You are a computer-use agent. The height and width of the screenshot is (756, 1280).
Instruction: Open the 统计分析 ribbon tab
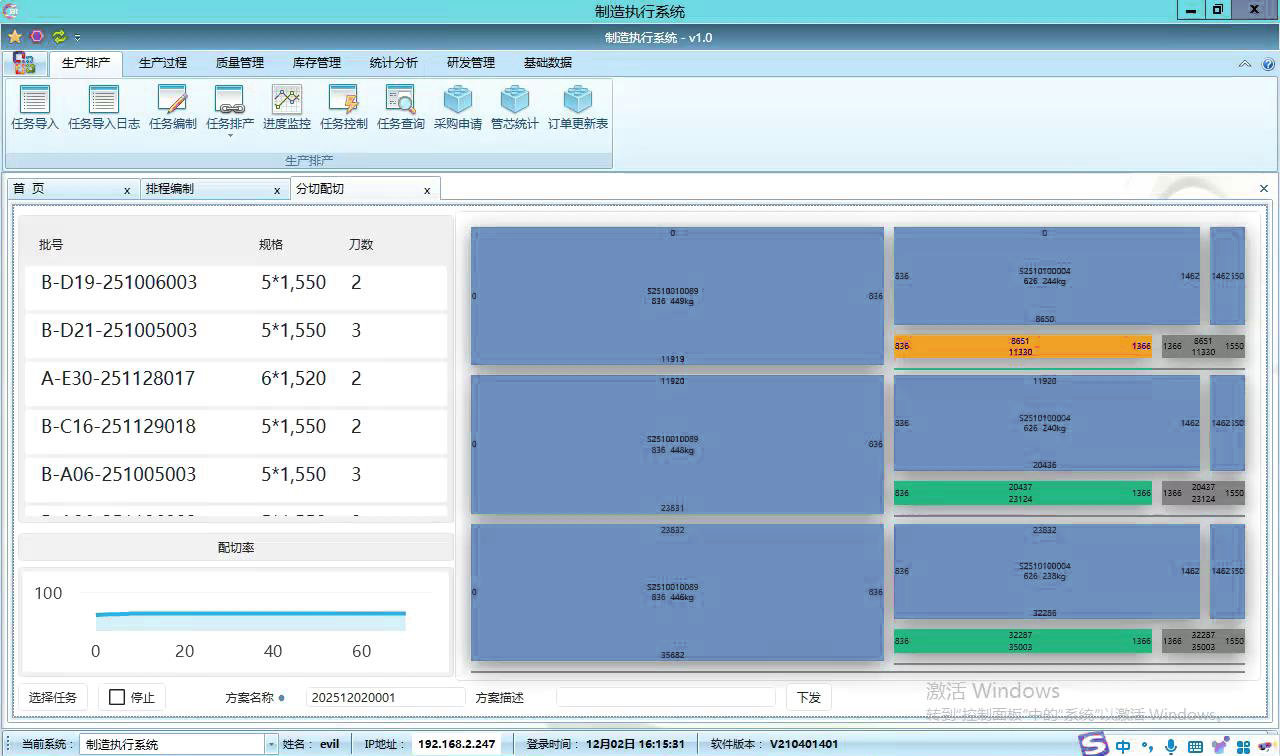click(394, 63)
